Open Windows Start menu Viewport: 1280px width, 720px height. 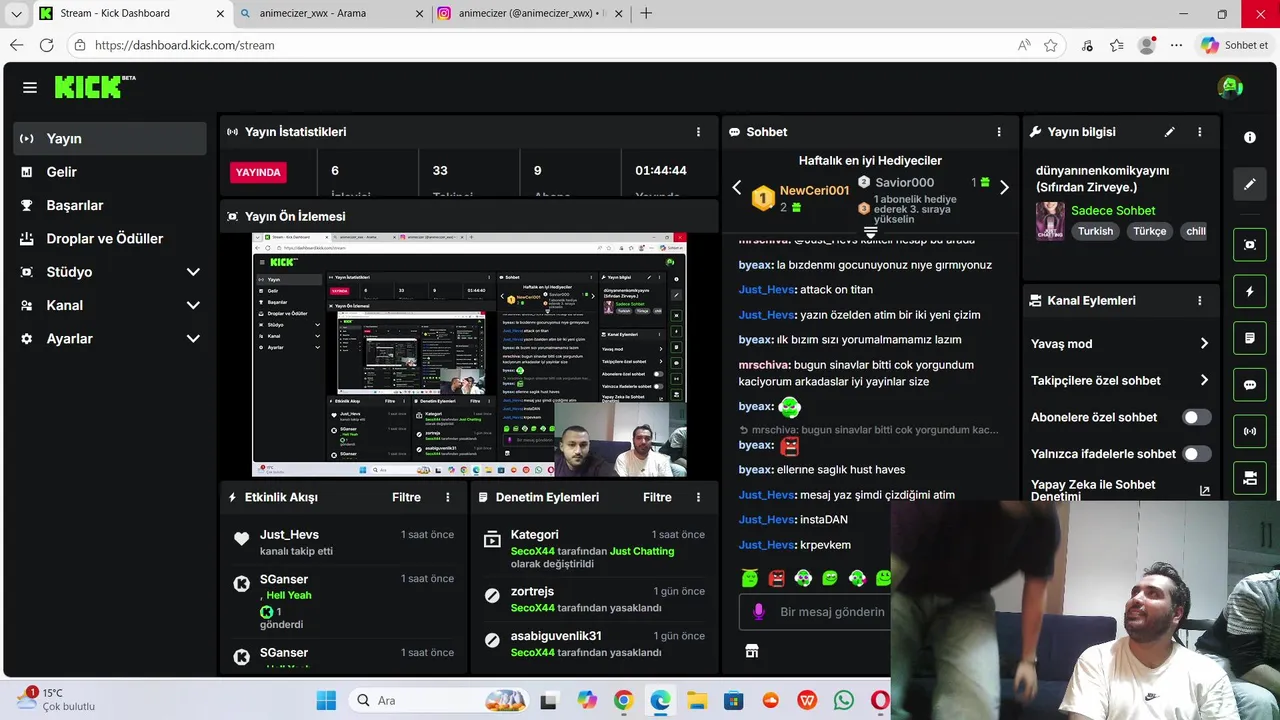[x=326, y=700]
